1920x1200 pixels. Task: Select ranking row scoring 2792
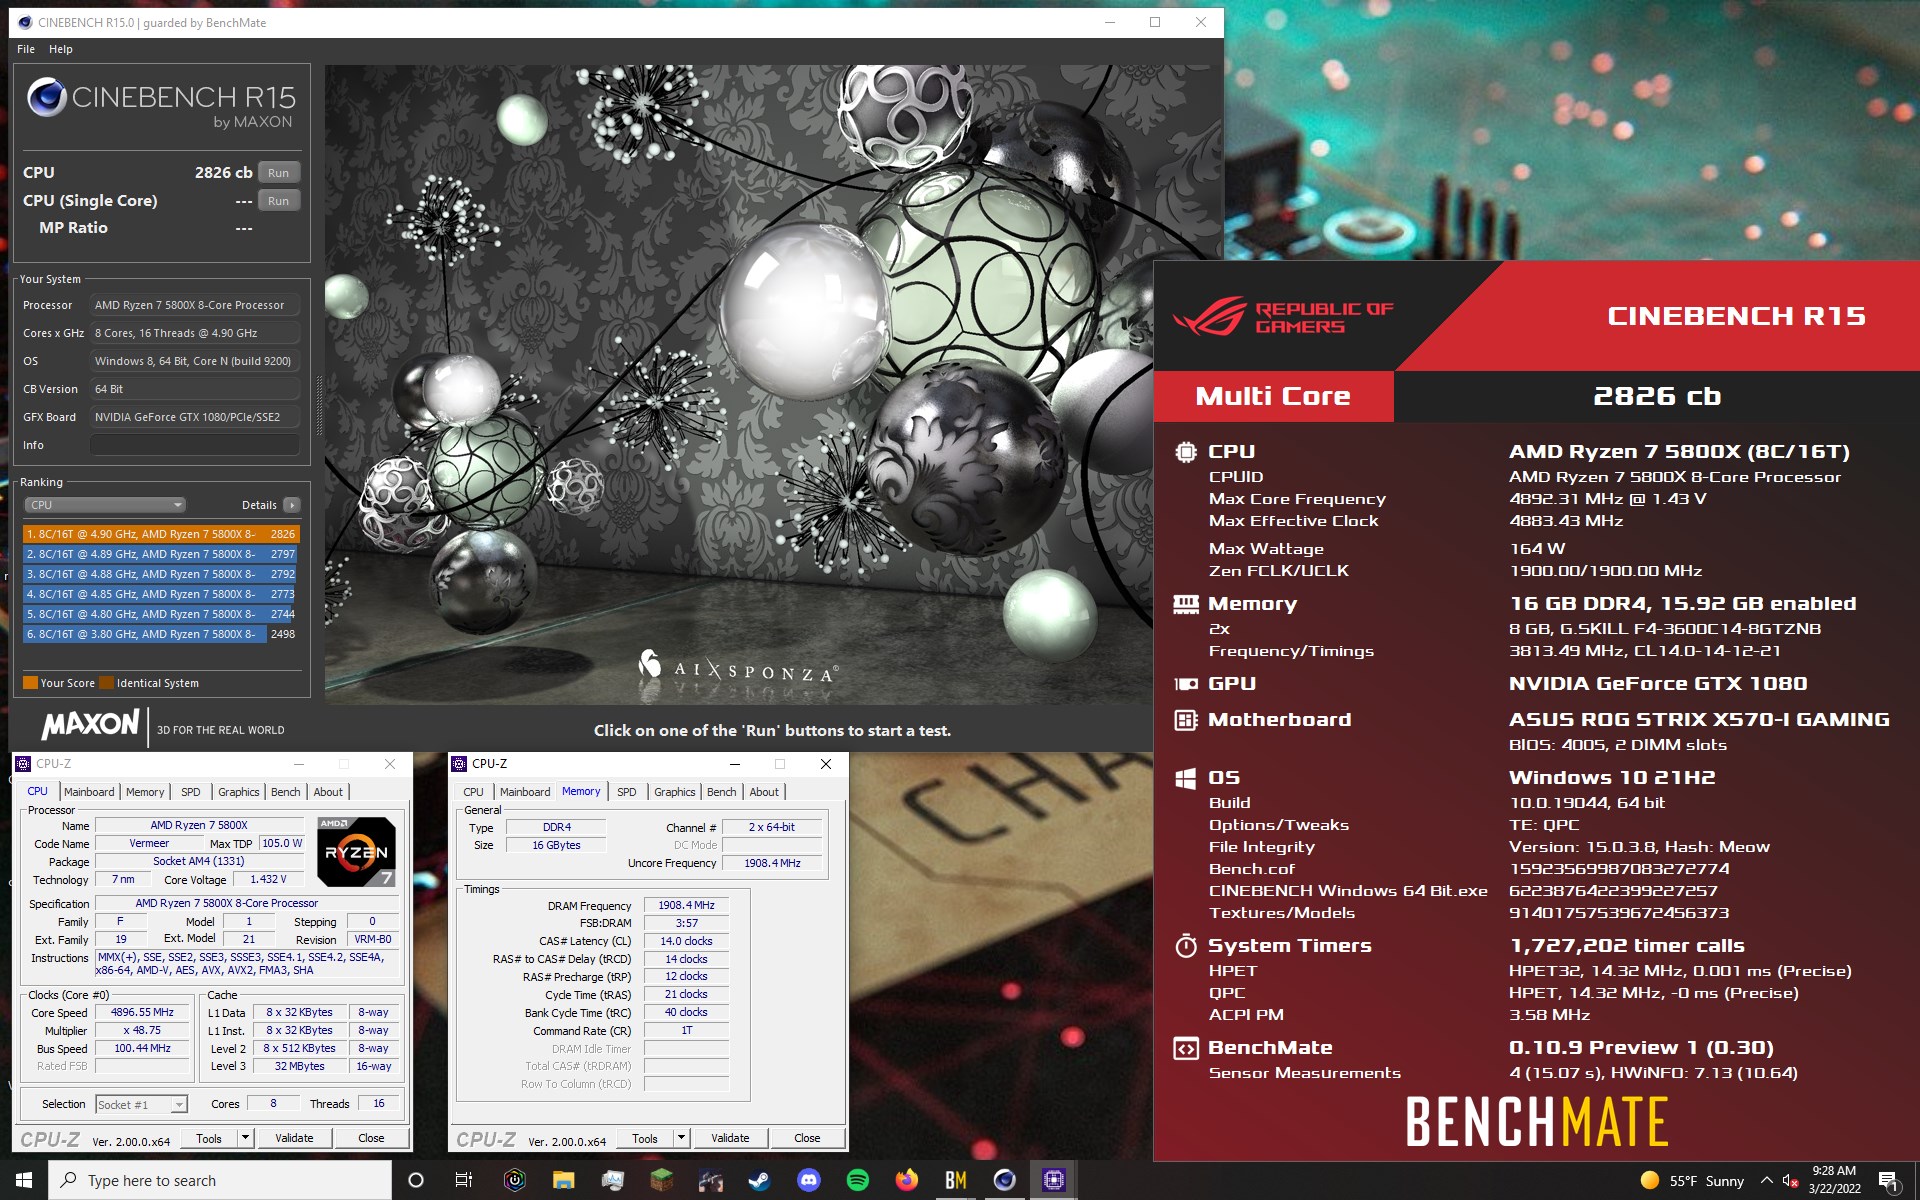[x=161, y=574]
